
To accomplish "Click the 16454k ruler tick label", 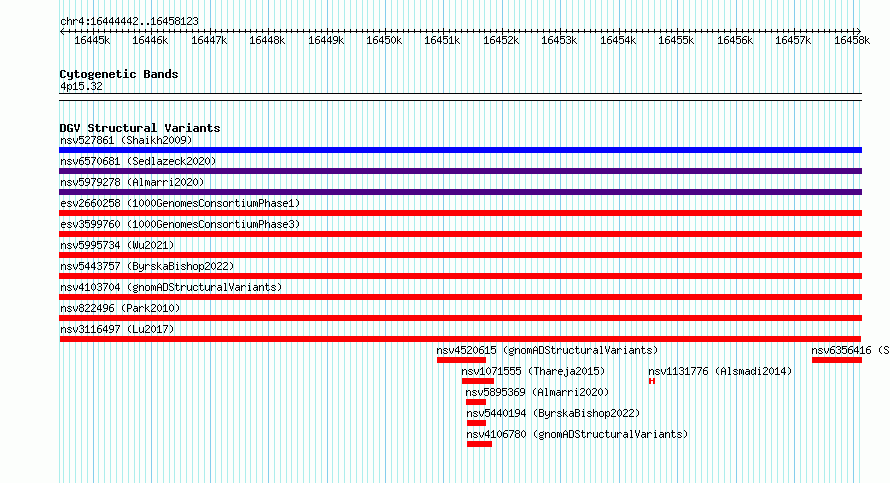I will [x=618, y=40].
